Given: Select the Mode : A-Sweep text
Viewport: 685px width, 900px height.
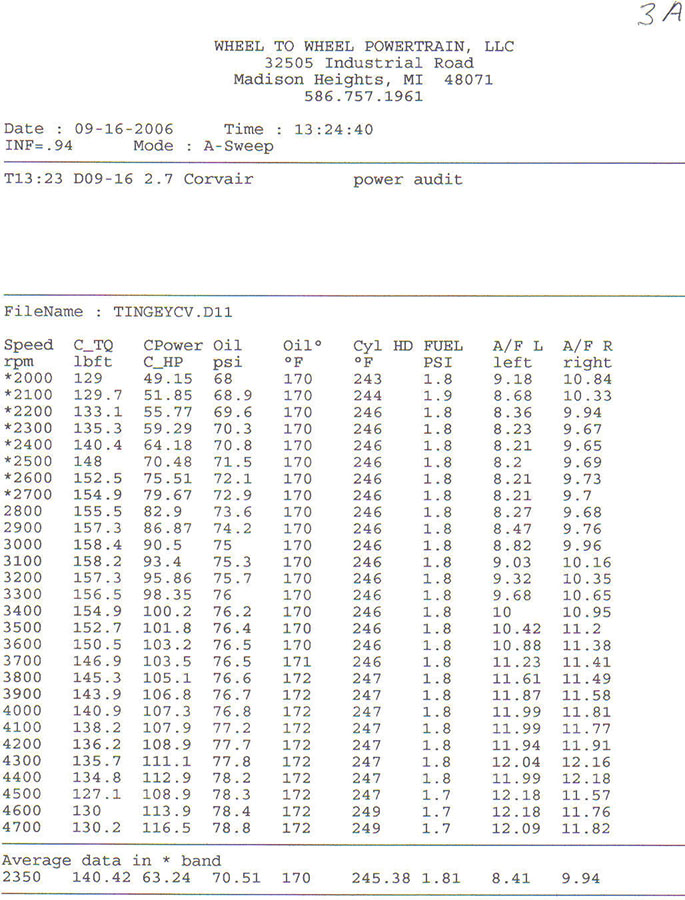Looking at the screenshot, I should (x=203, y=146).
